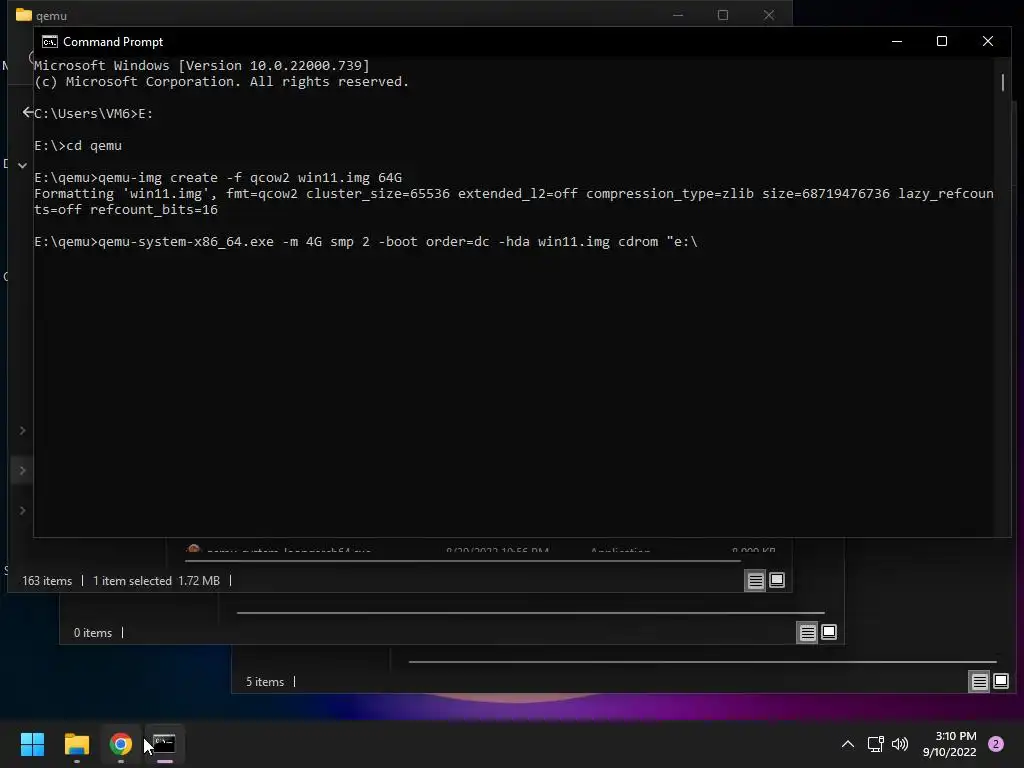
Task: Click the Command Prompt vertical scrollbar thumb
Action: tap(1003, 83)
